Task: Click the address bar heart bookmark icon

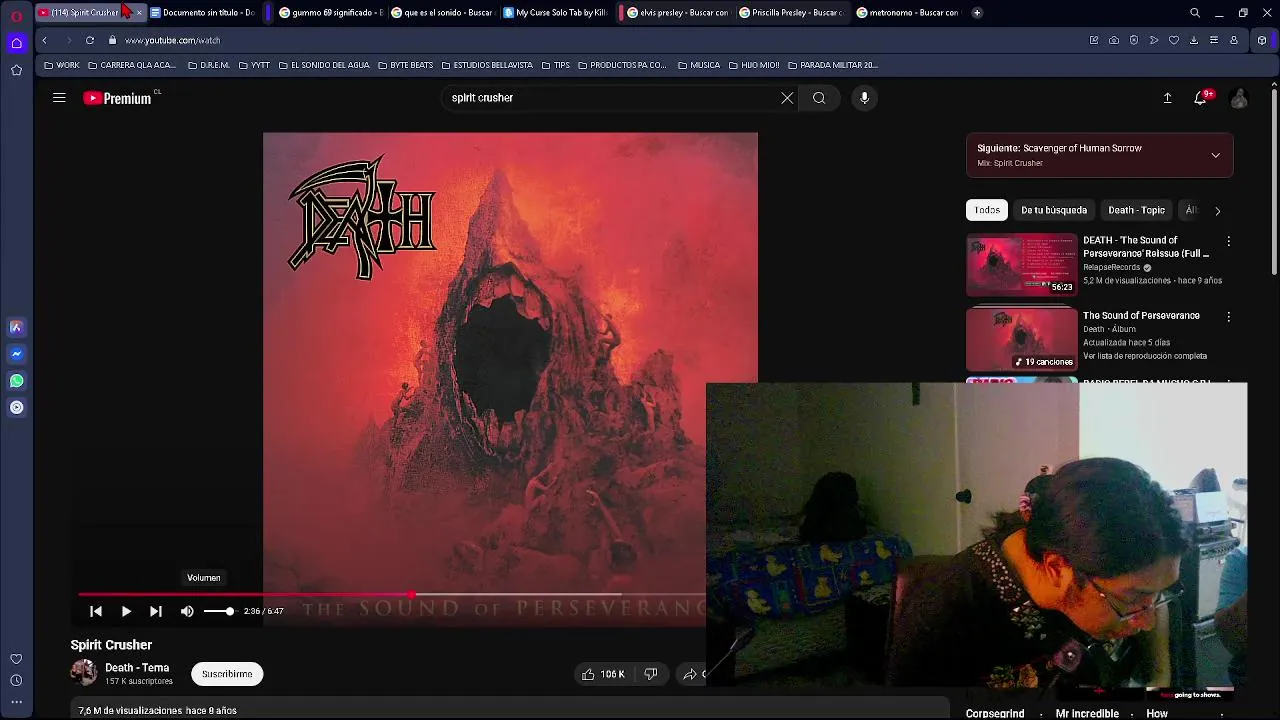Action: [x=1174, y=40]
